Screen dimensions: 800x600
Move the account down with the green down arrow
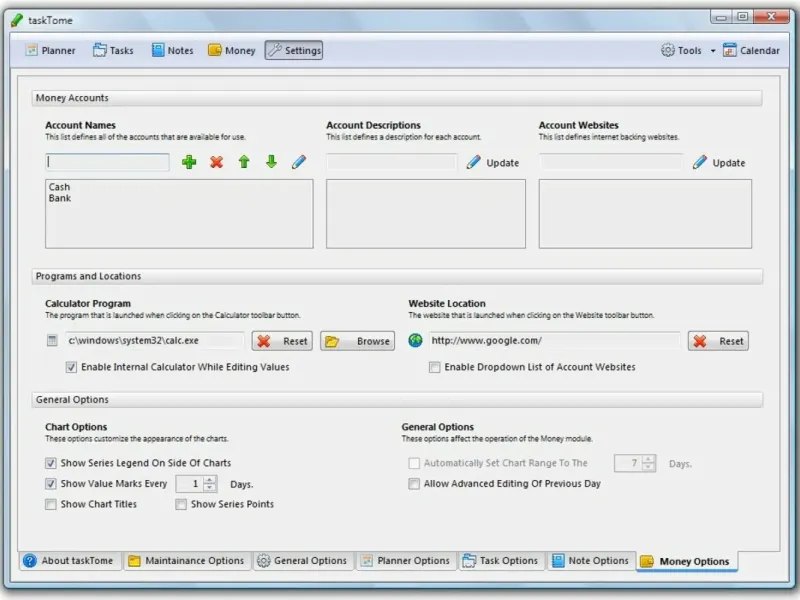tap(271, 162)
